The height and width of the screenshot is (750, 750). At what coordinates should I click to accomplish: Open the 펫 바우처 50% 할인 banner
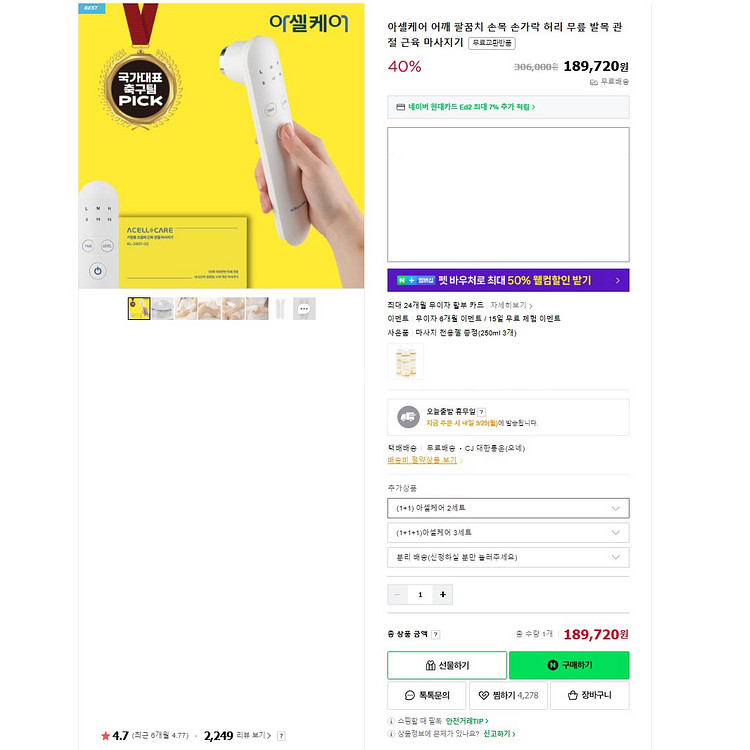508,280
